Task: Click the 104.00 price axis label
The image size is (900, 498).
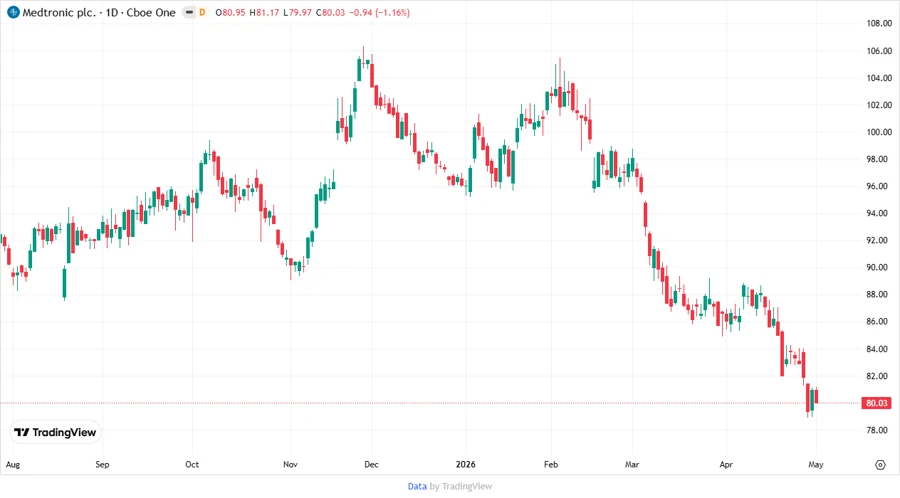Action: coord(879,78)
